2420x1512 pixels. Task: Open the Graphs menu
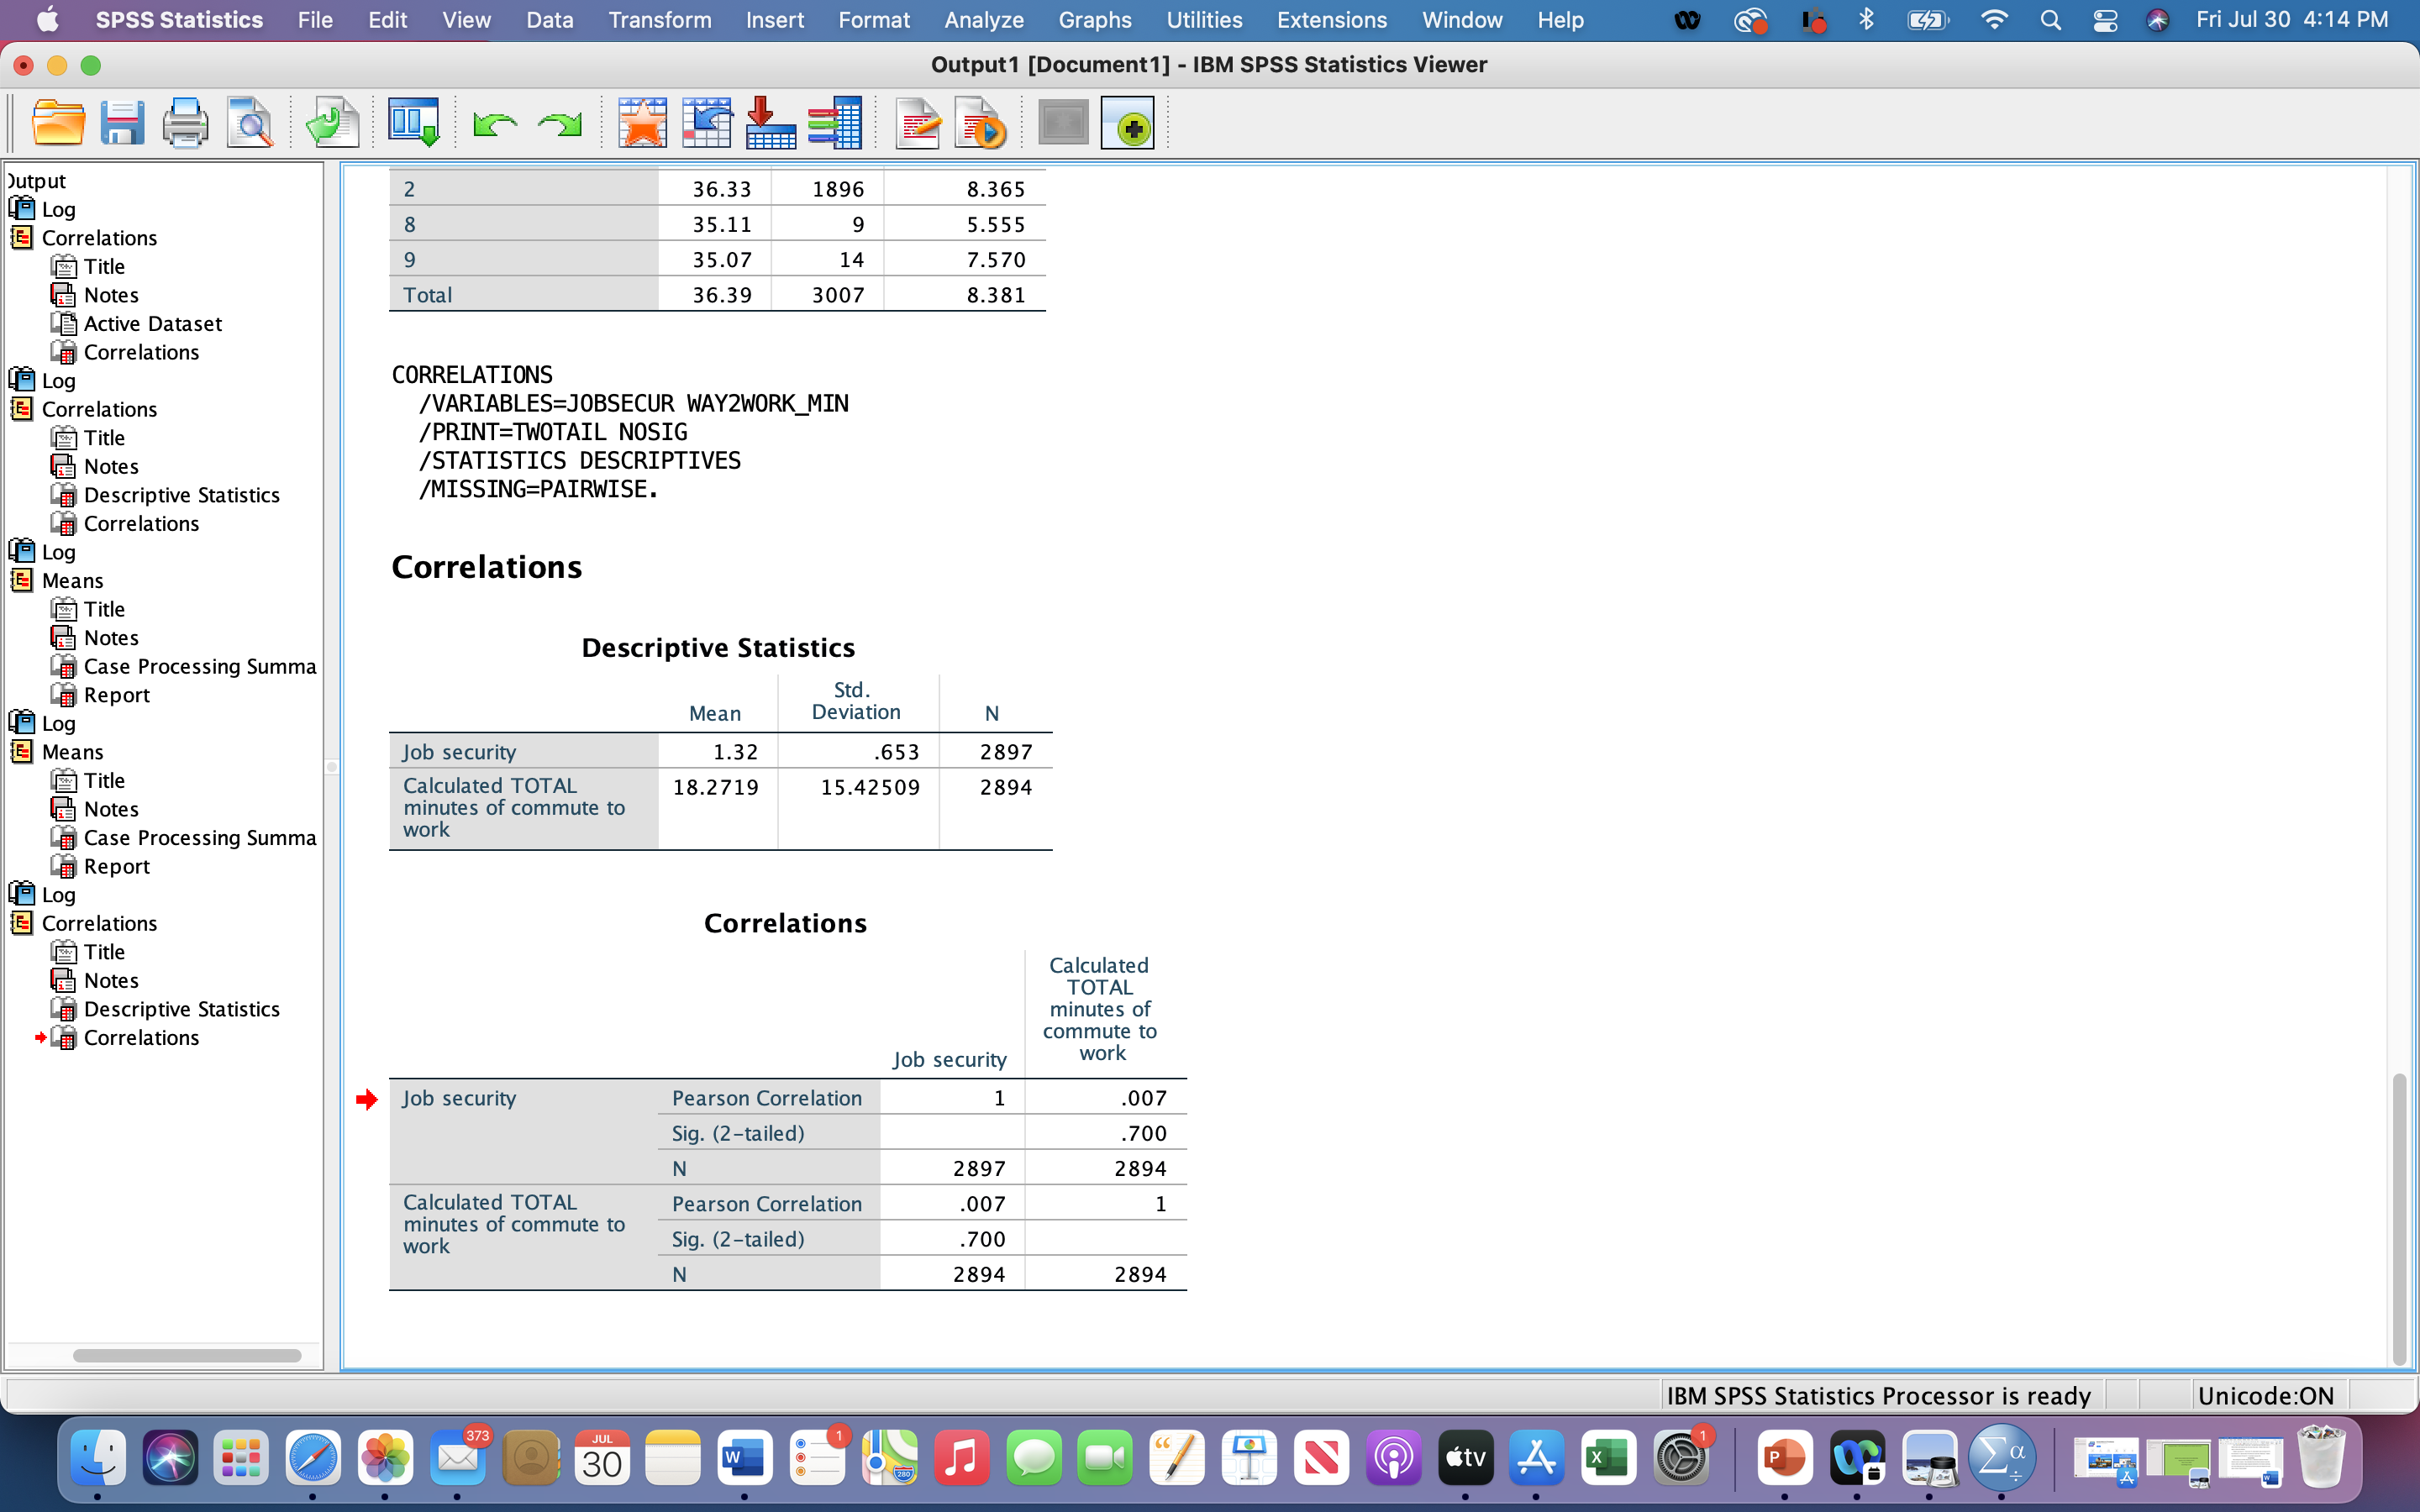(x=1094, y=20)
